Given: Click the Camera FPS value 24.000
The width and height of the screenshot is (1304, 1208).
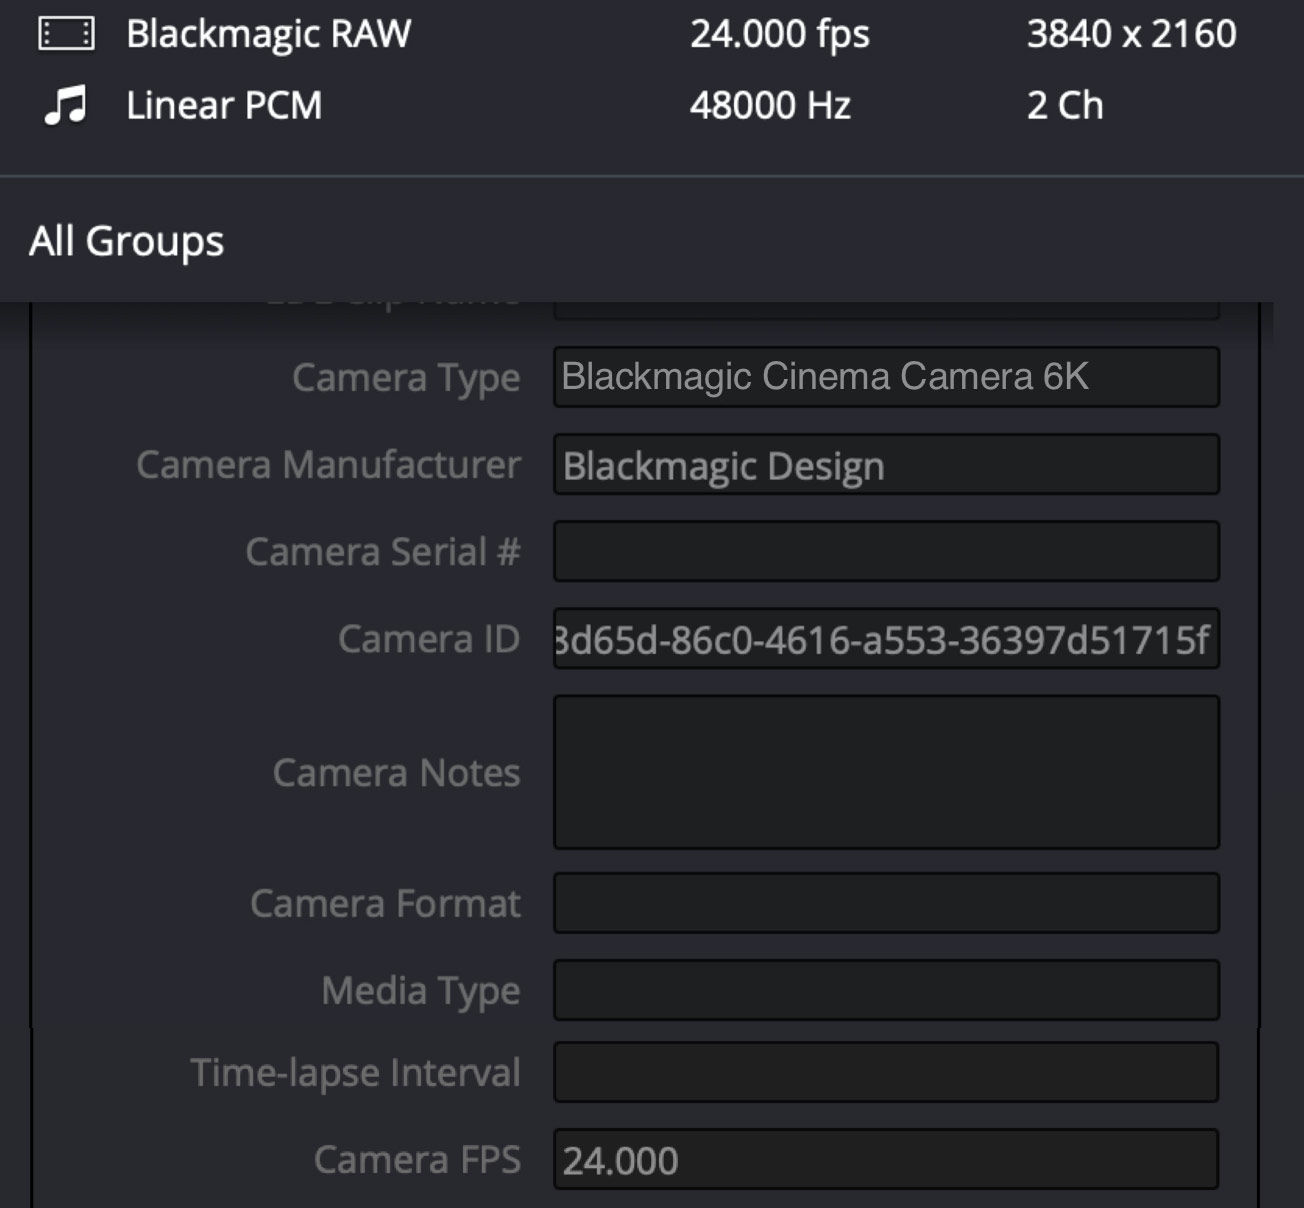Looking at the screenshot, I should click(x=886, y=1159).
